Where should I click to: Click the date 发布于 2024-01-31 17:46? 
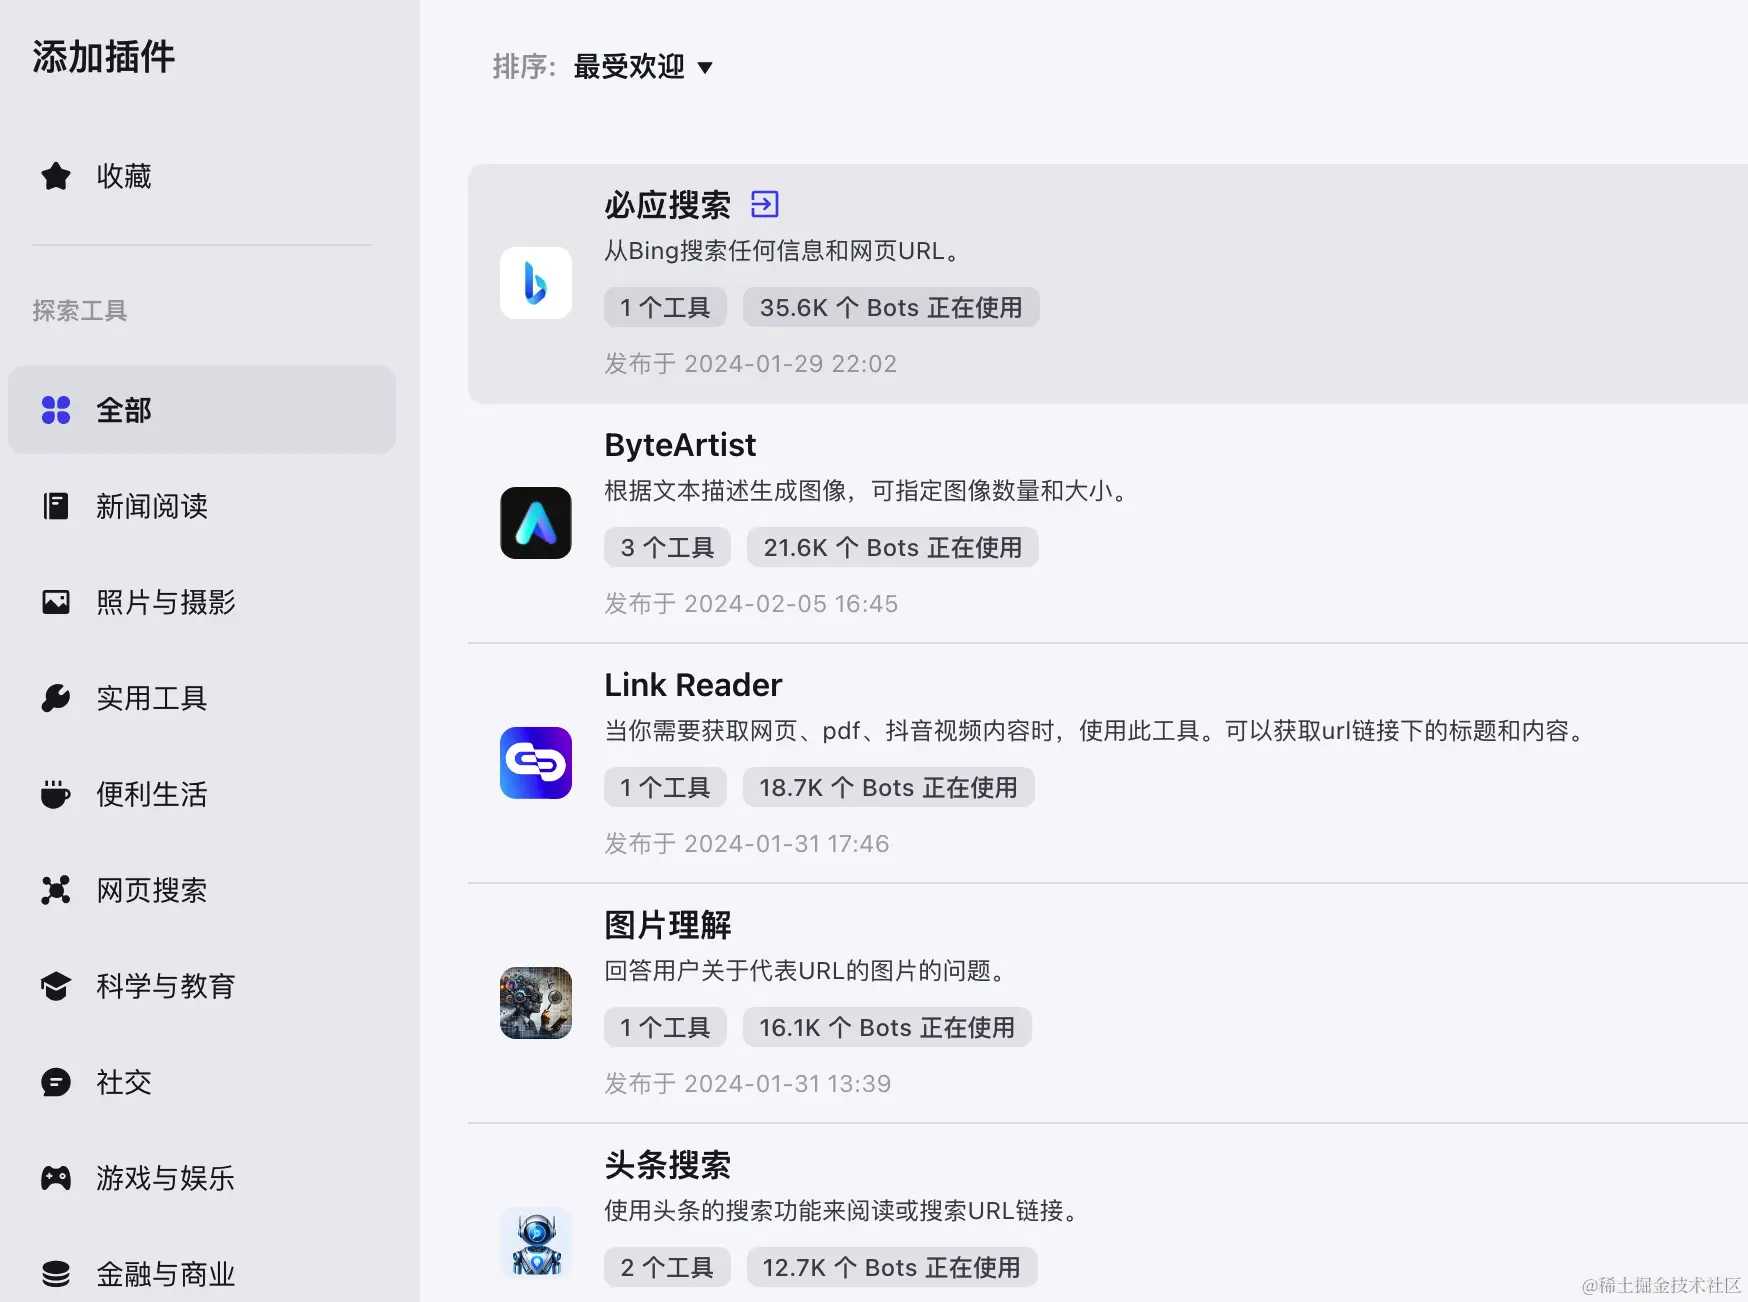click(x=747, y=843)
